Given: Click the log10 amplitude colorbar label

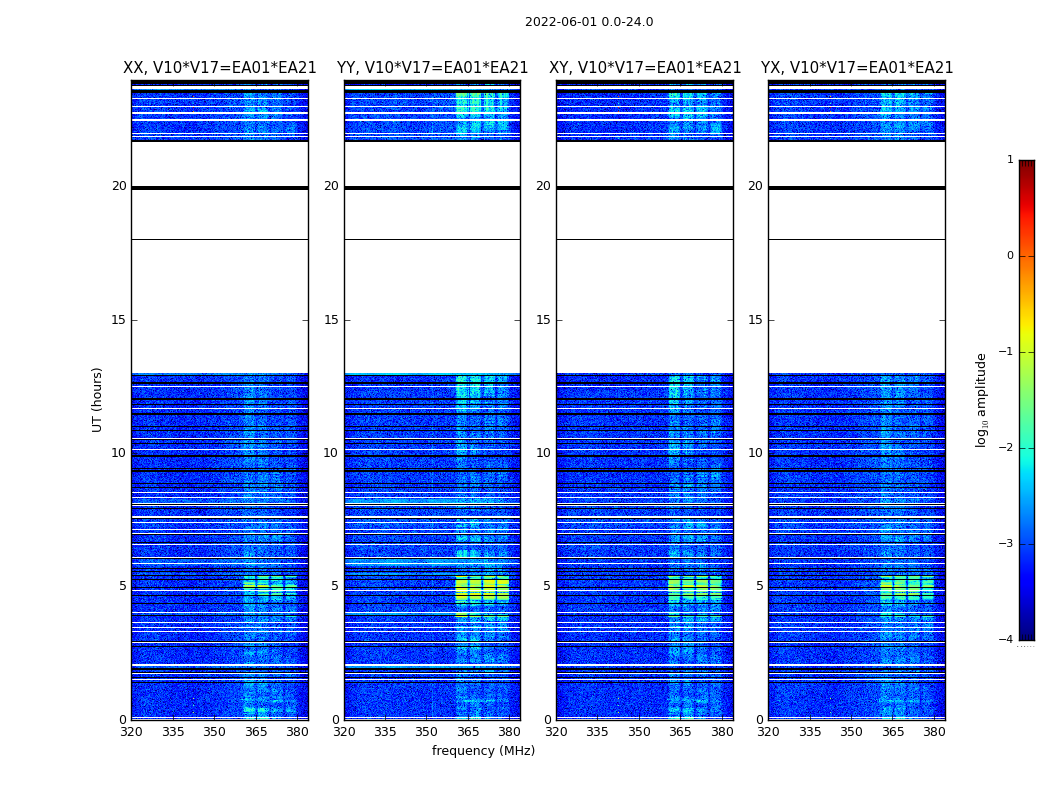Looking at the screenshot, I should pos(981,400).
